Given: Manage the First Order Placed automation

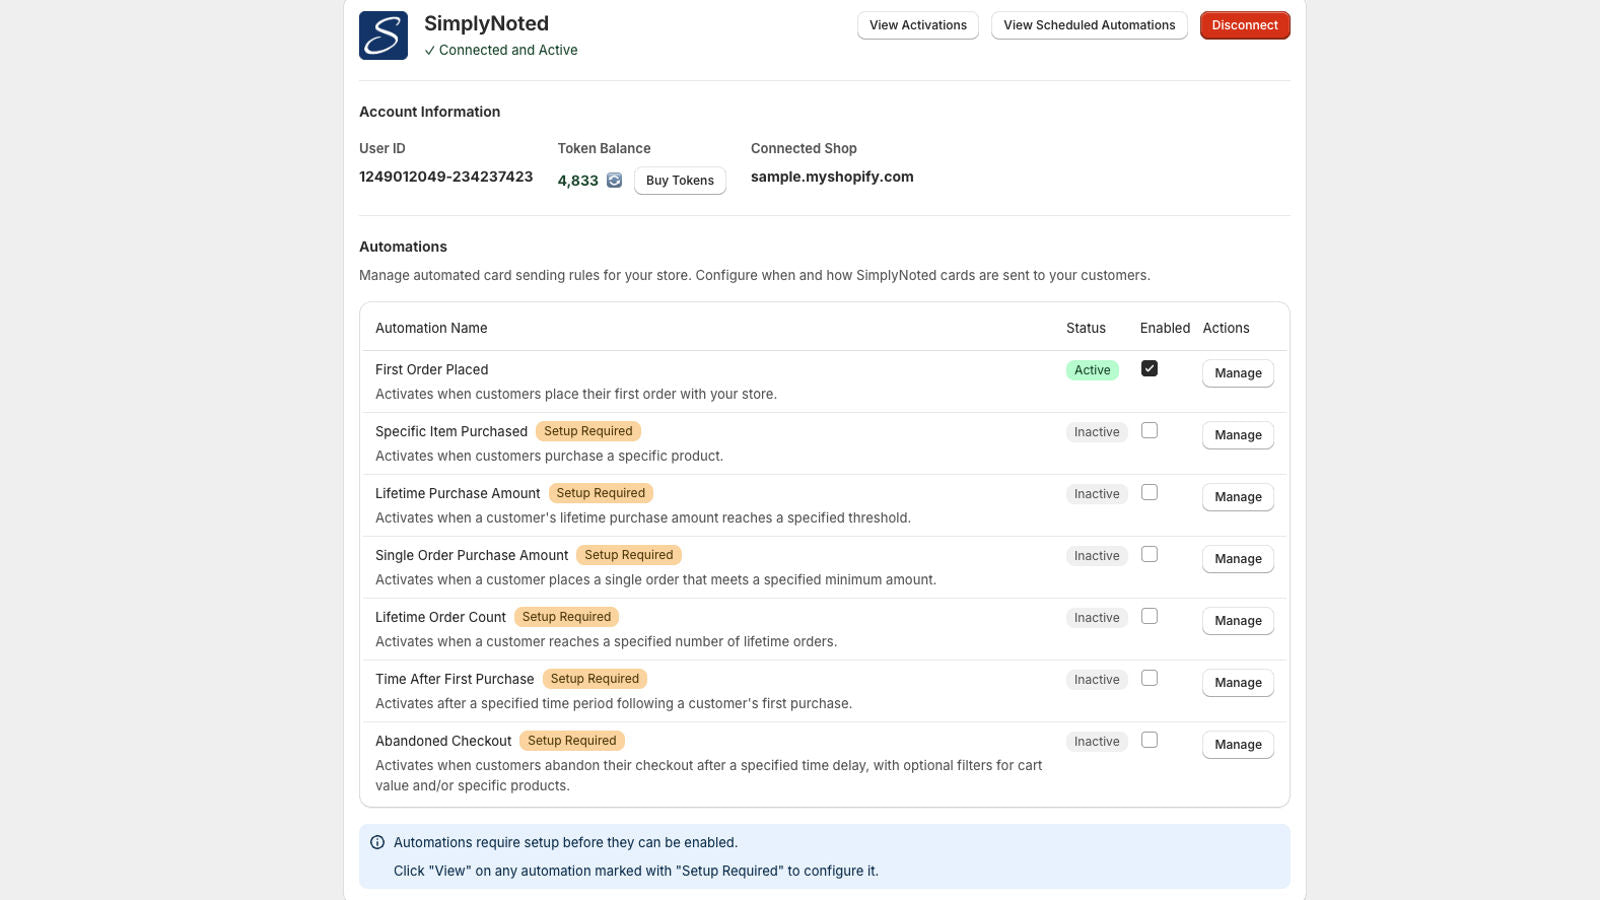Looking at the screenshot, I should (x=1237, y=373).
